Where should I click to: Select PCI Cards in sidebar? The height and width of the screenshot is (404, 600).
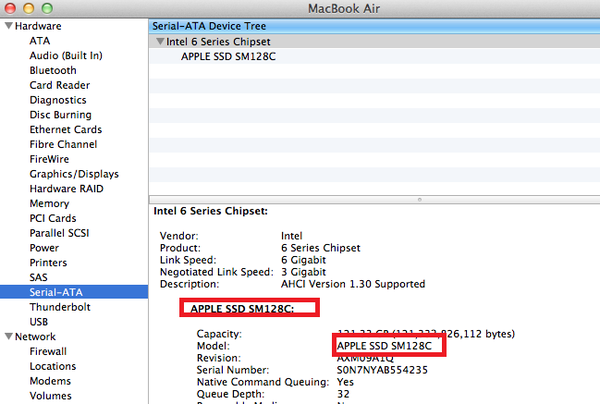tap(53, 218)
